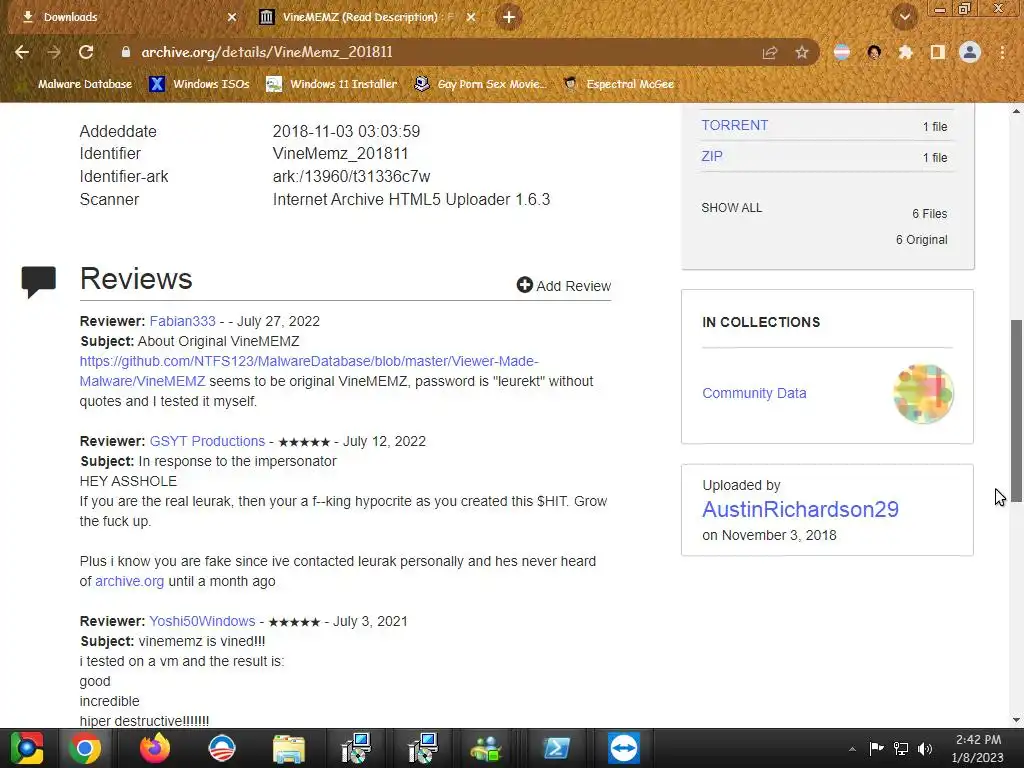
Task: Open the Start menu button
Action: (27, 748)
